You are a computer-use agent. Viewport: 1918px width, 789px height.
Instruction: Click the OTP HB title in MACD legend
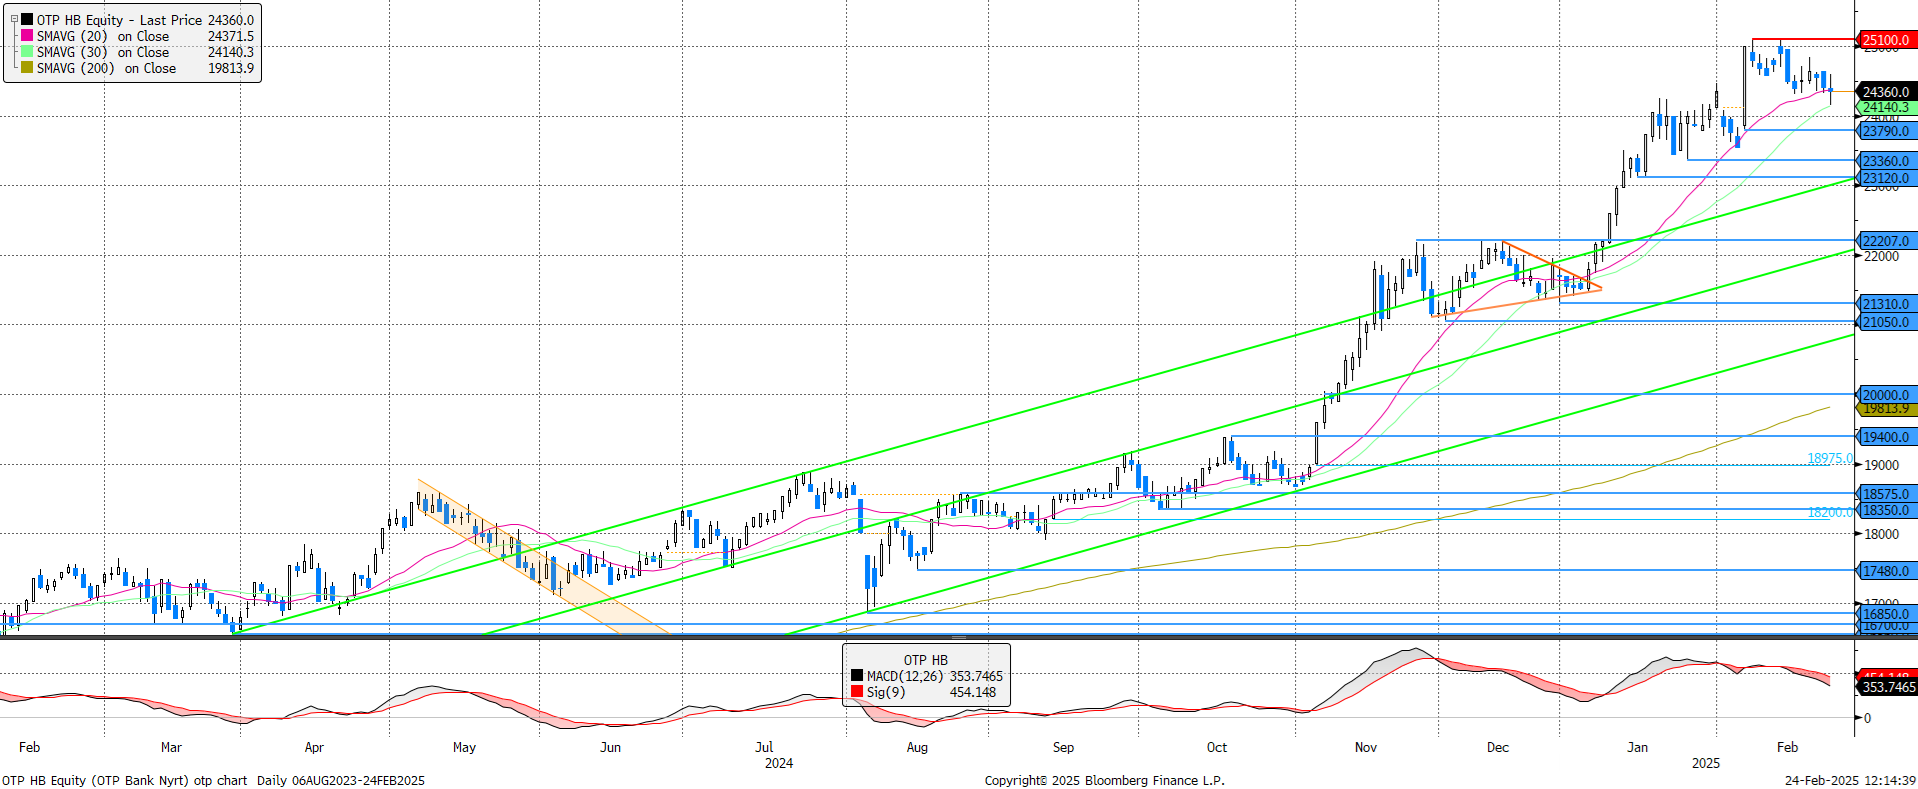pos(926,660)
